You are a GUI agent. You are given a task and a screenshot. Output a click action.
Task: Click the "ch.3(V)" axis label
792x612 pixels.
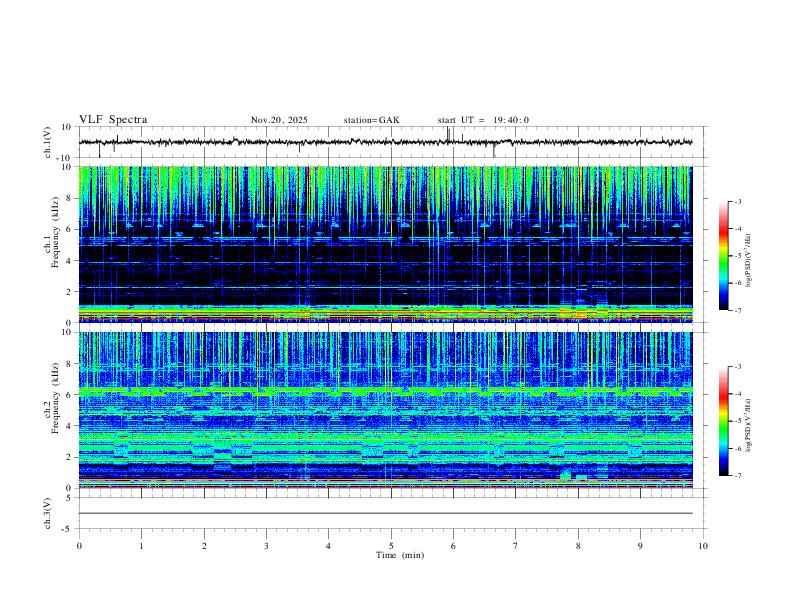coord(48,513)
